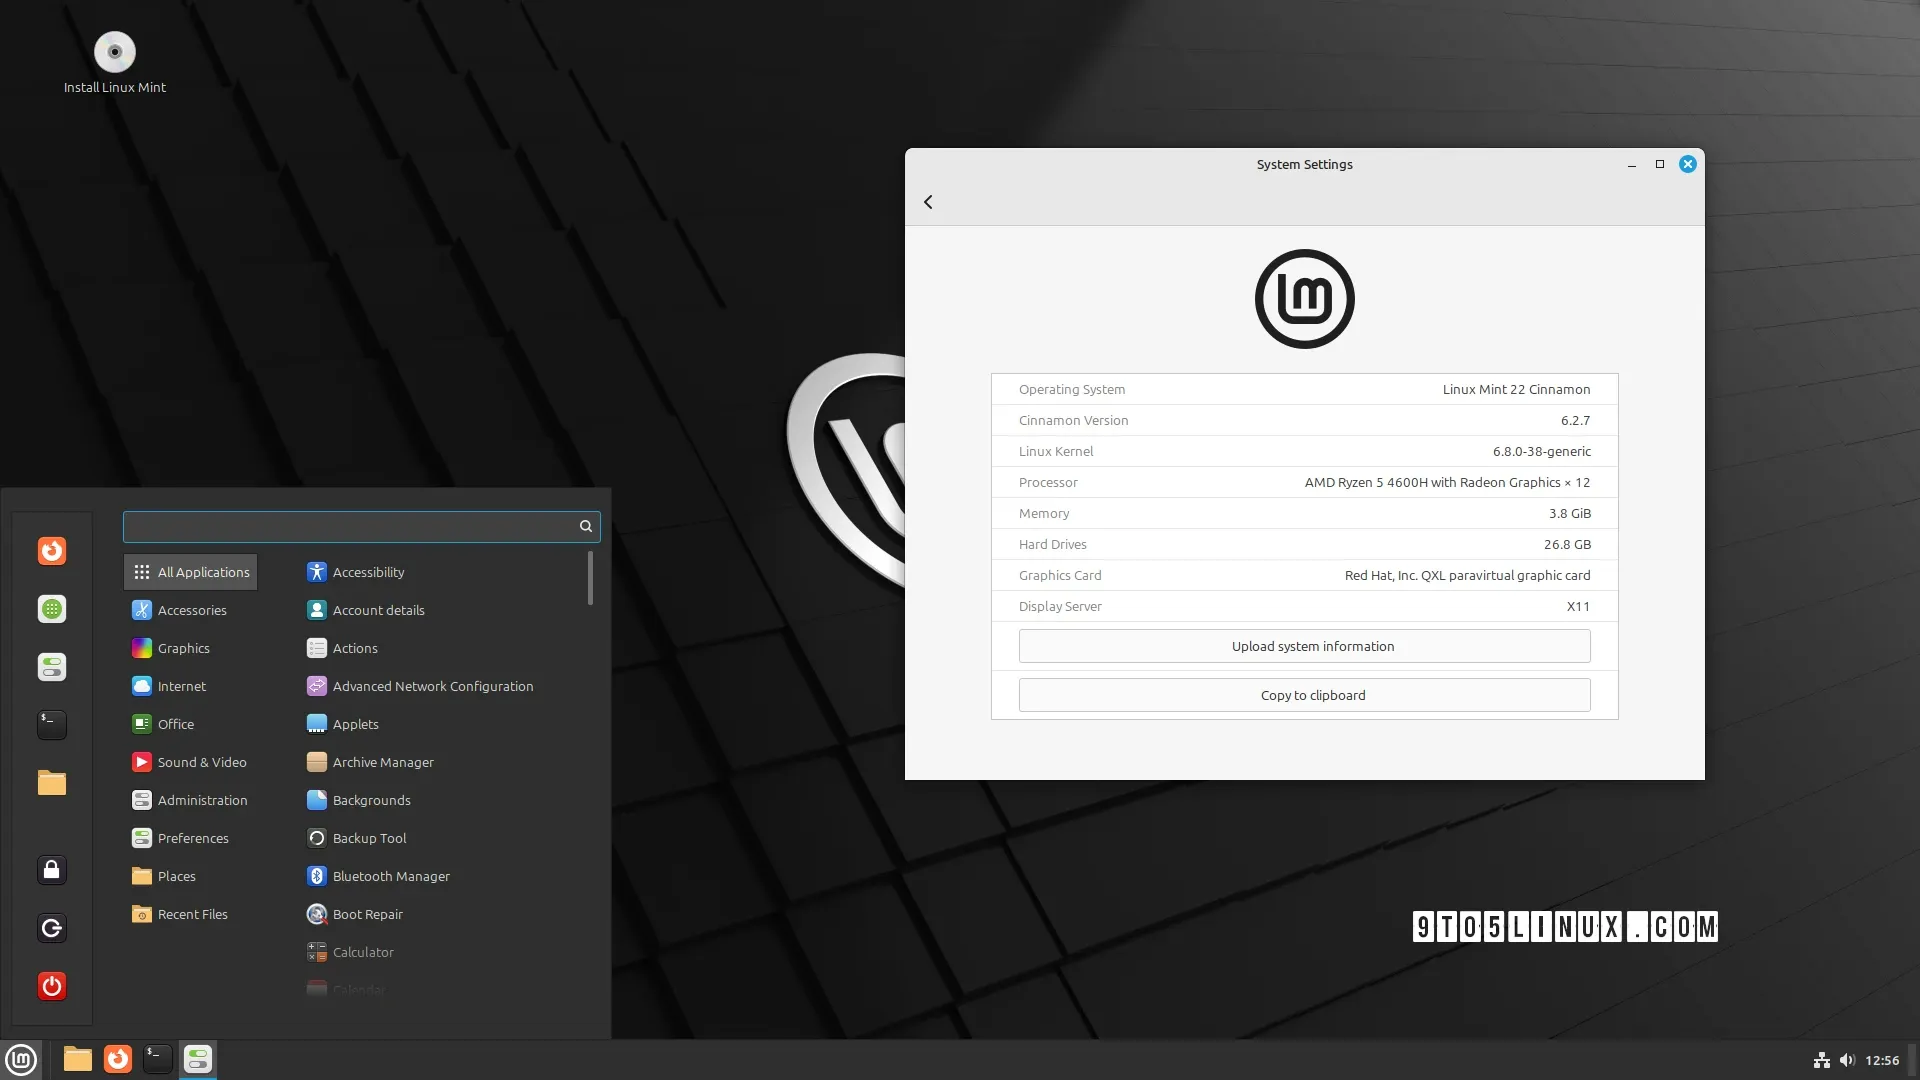The height and width of the screenshot is (1080, 1920).
Task: Click the Linux Mint logo icon
Action: (x=21, y=1058)
